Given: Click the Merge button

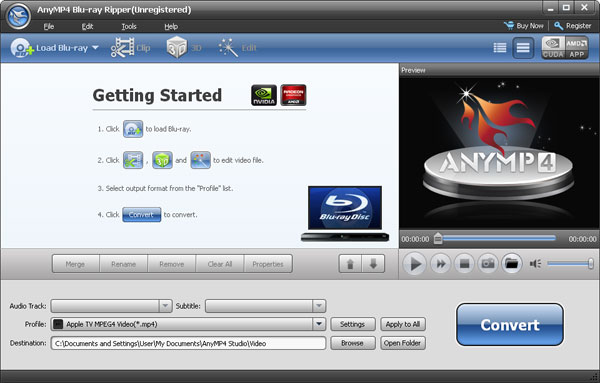Looking at the screenshot, I should click(x=75, y=264).
